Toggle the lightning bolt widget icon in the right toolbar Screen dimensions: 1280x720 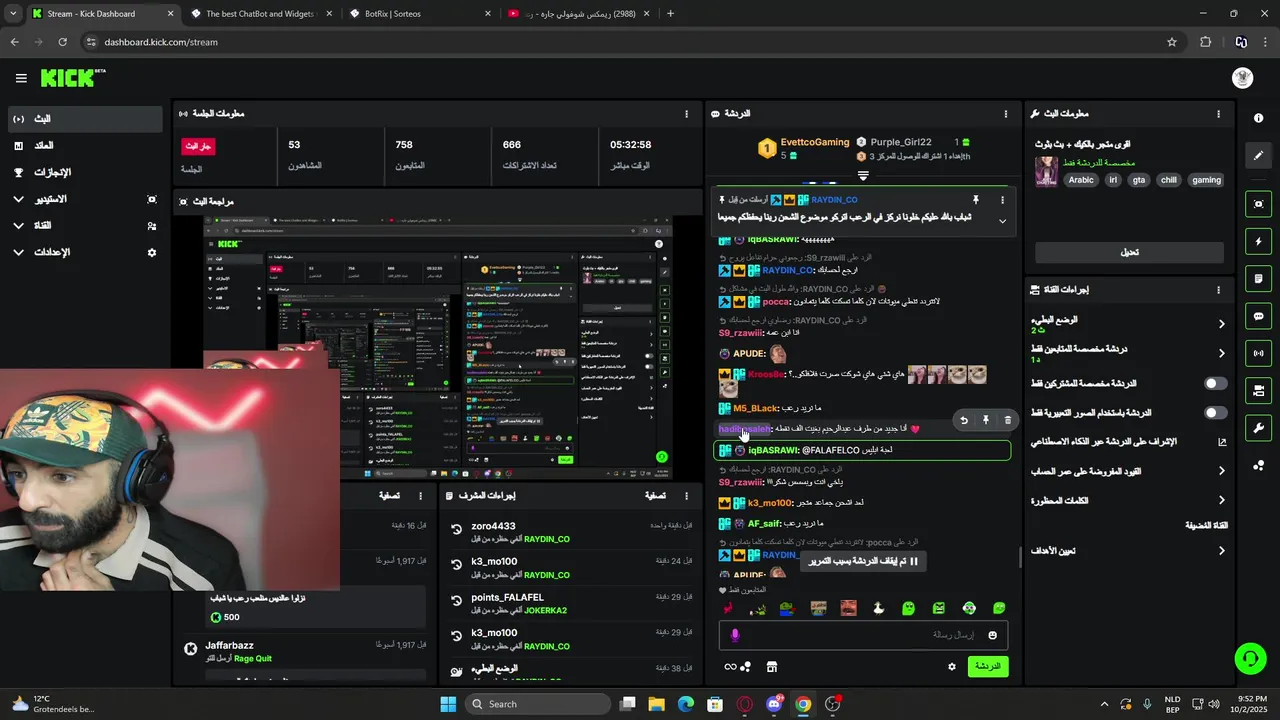[x=1258, y=241]
